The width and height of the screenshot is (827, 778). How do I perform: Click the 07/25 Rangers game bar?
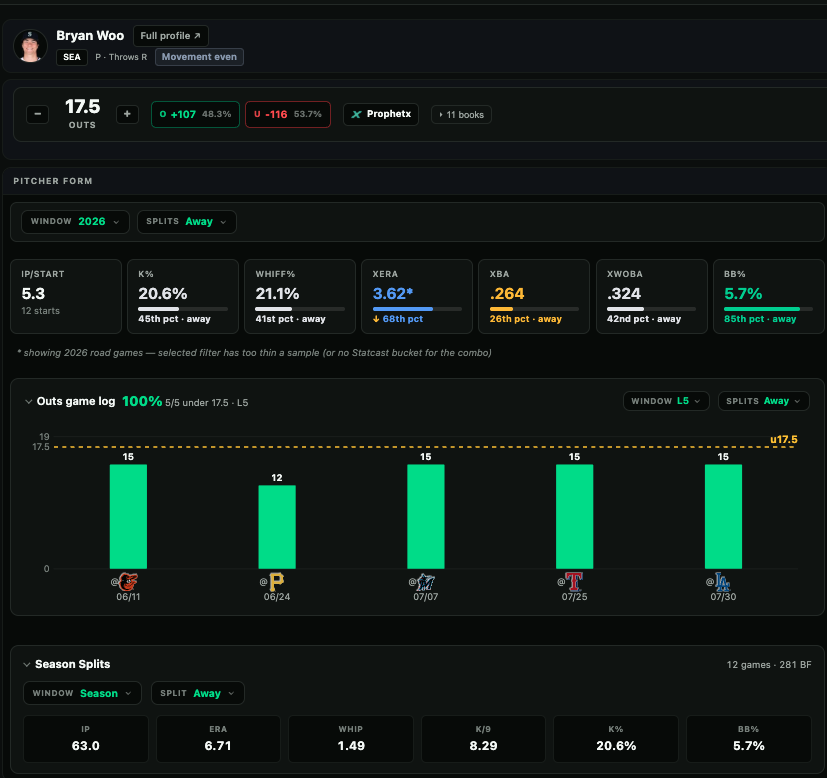[x=574, y=516]
